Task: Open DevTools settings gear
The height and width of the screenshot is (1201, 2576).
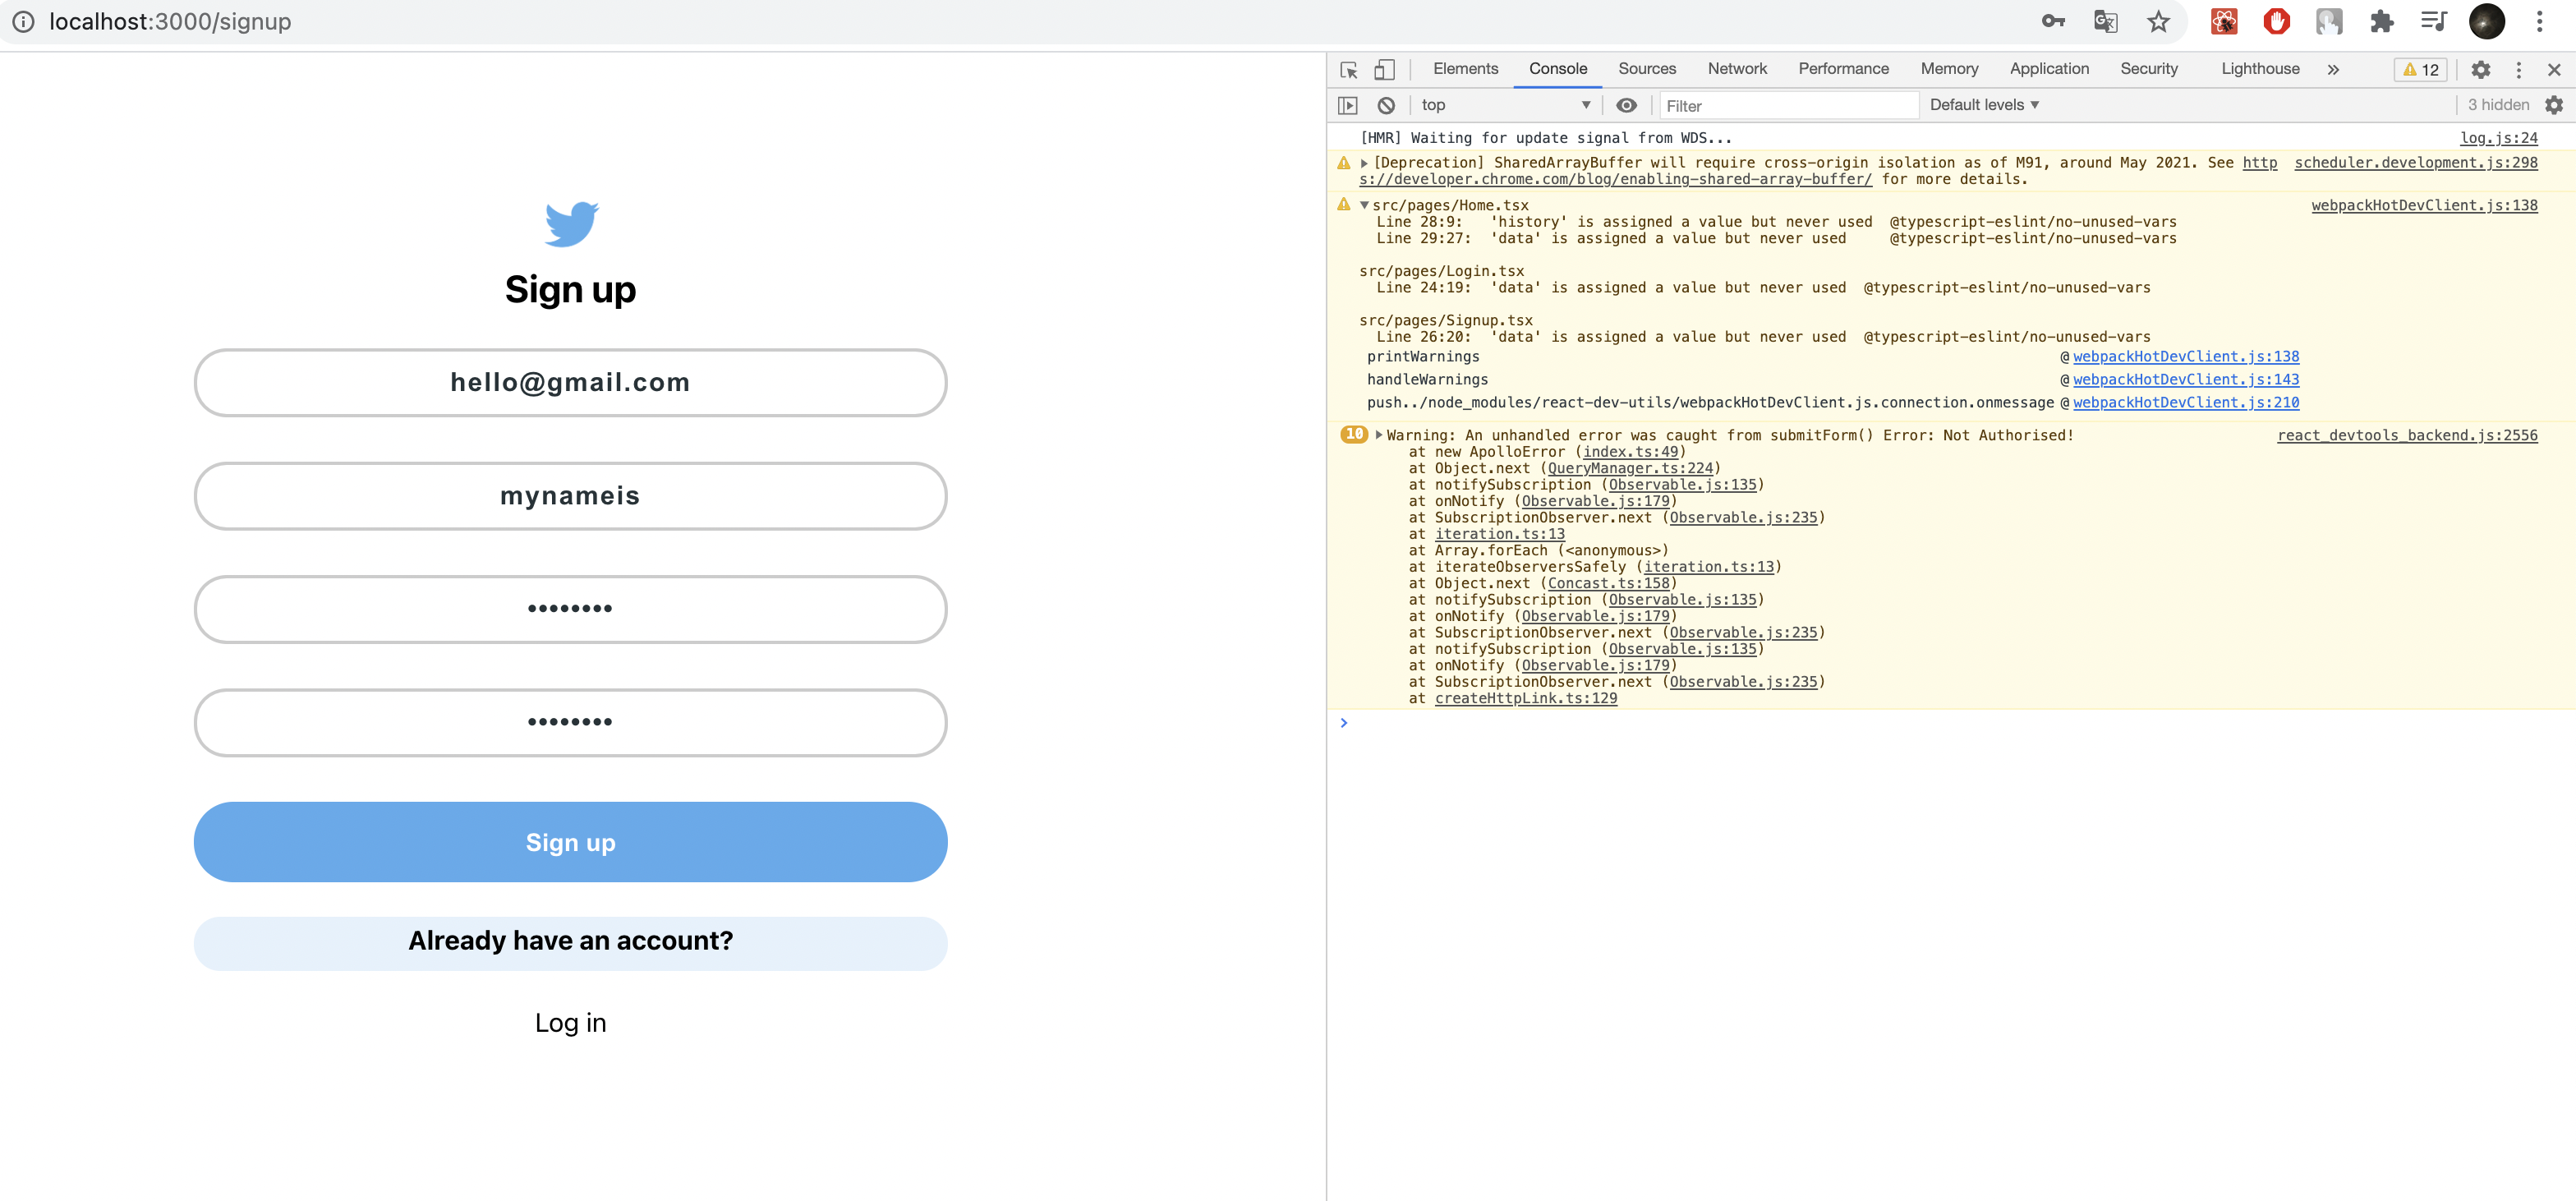Action: click(x=2481, y=70)
